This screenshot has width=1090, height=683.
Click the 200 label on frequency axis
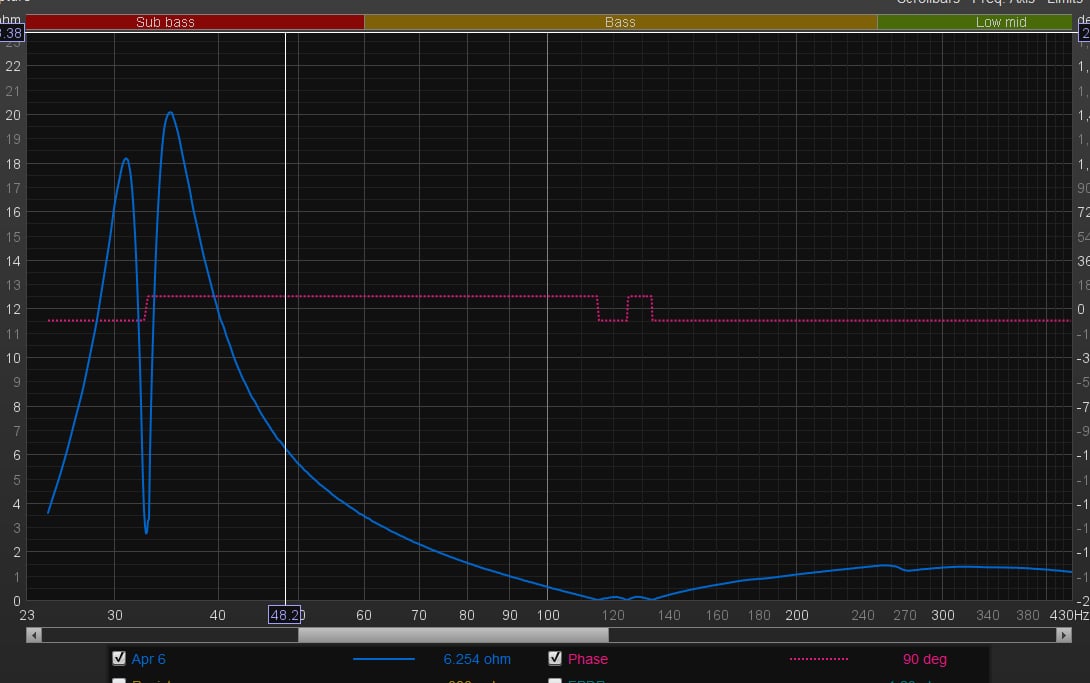(x=797, y=615)
